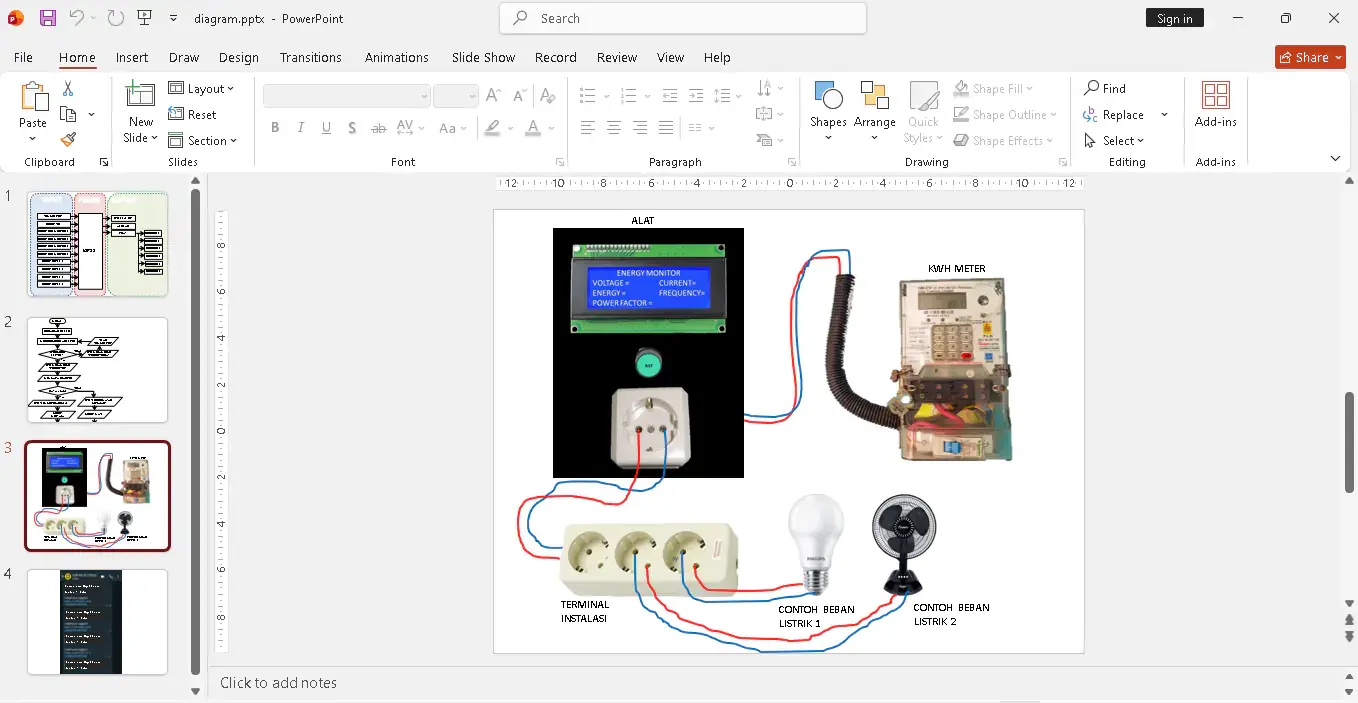
Task: Click the Save icon in title bar
Action: click(48, 18)
